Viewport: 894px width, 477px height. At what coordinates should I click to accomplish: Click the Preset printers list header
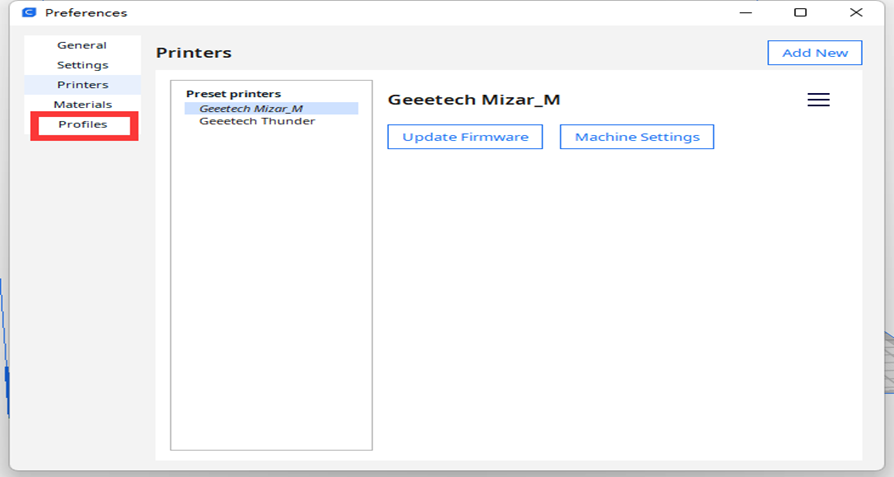tap(233, 93)
